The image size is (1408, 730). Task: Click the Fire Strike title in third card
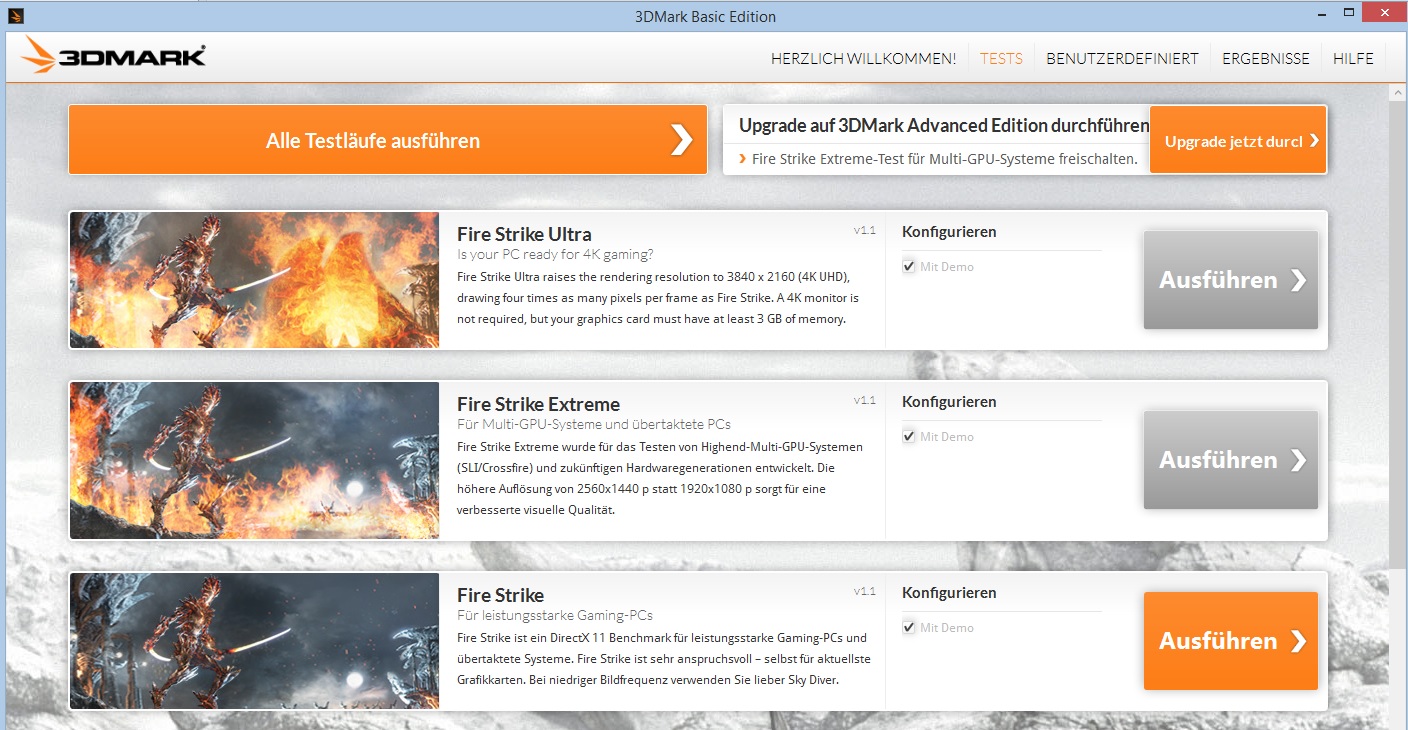pos(500,595)
